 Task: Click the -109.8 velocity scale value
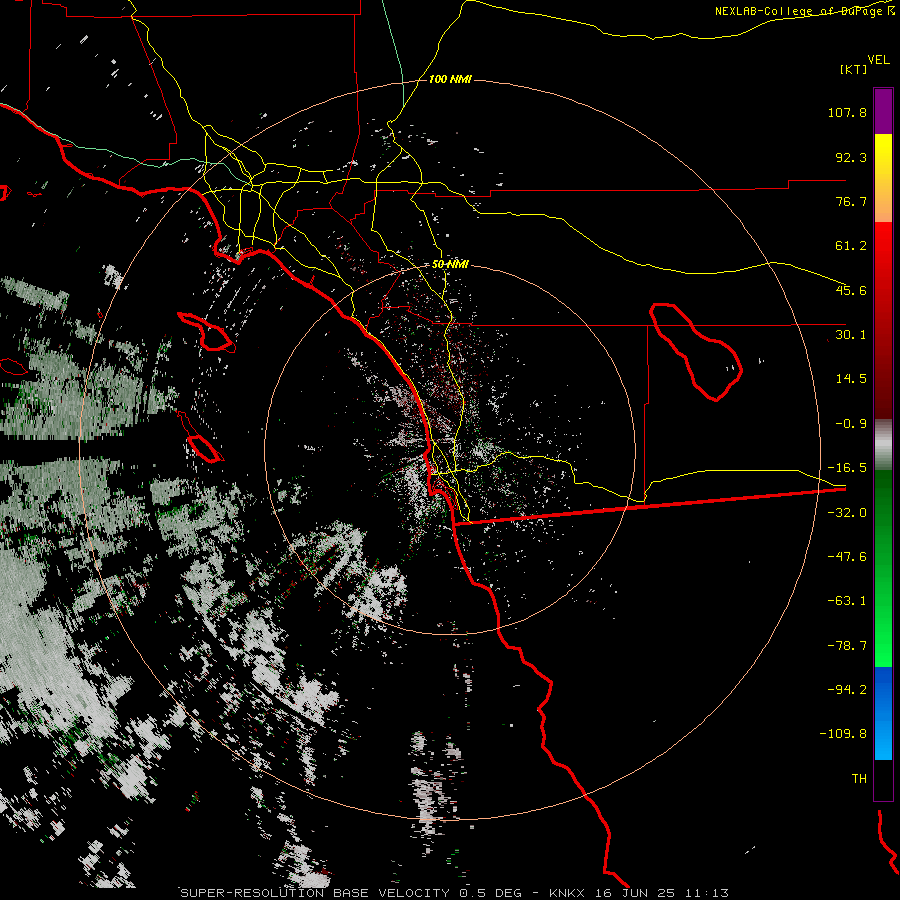click(x=843, y=734)
